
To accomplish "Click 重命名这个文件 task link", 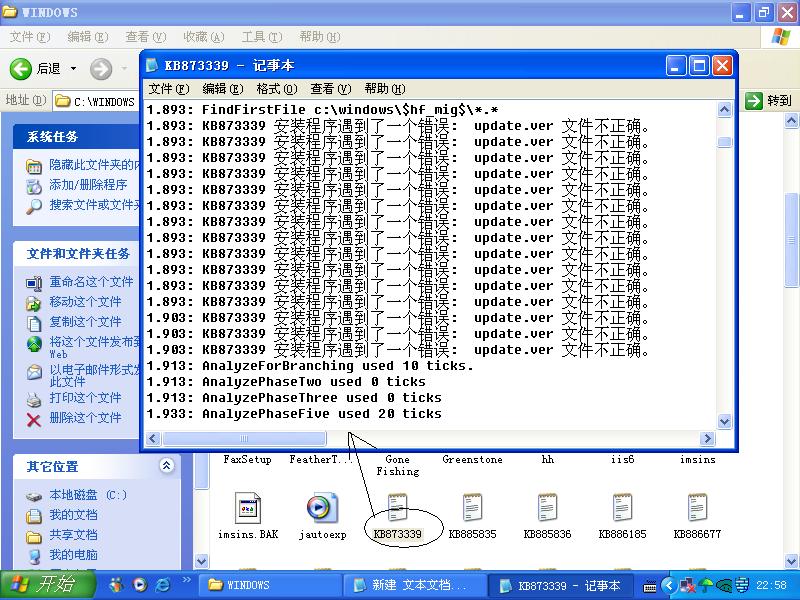I will click(x=91, y=282).
